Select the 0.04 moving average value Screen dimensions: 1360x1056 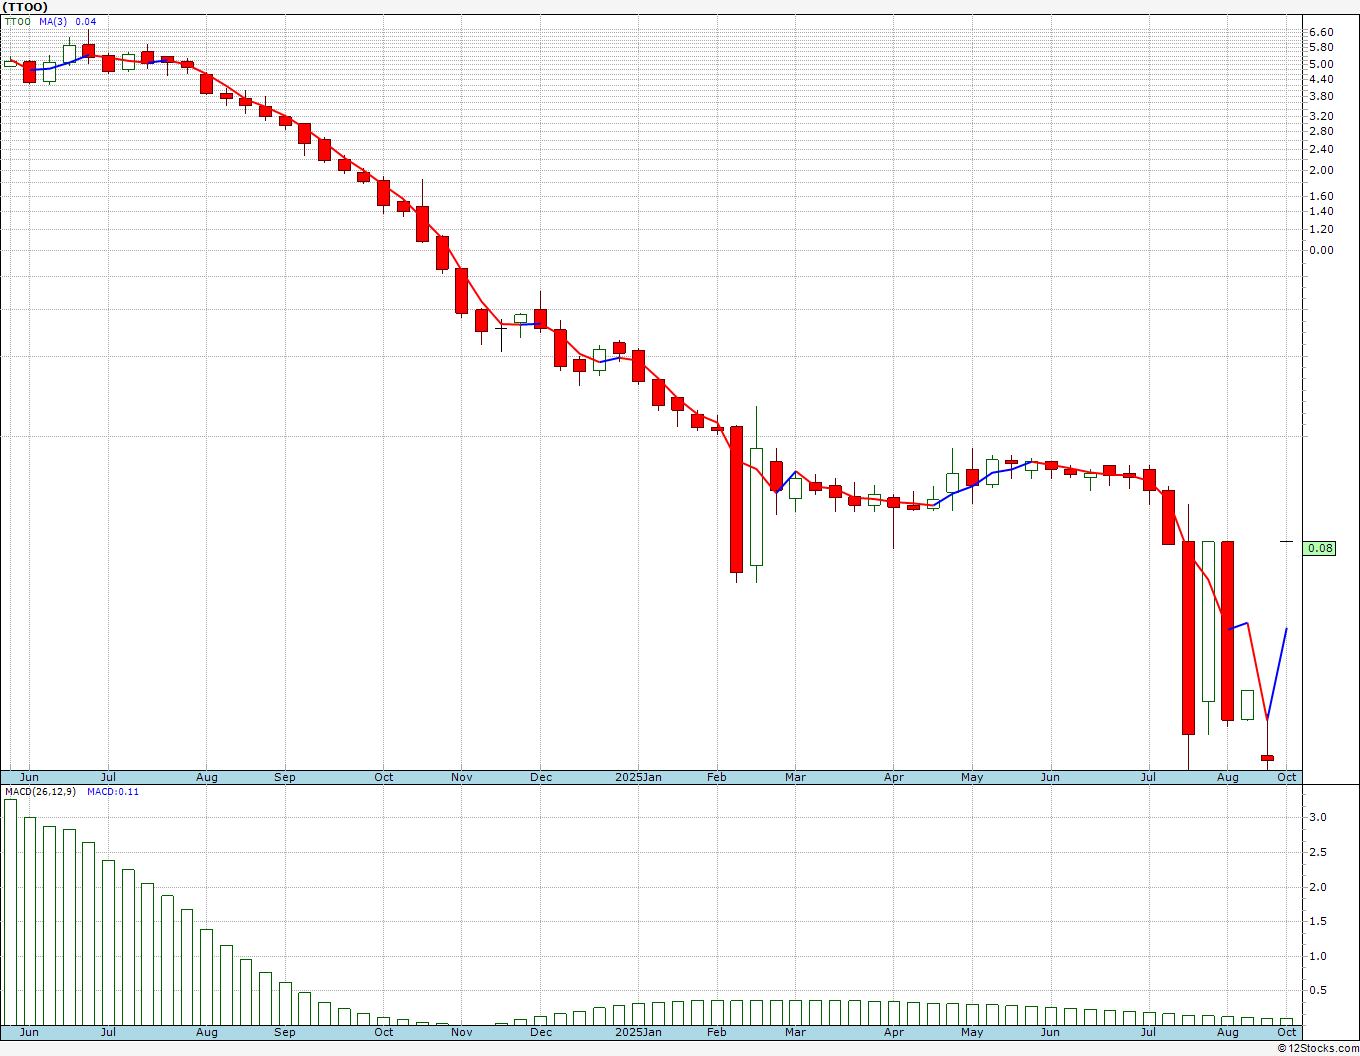pos(86,21)
